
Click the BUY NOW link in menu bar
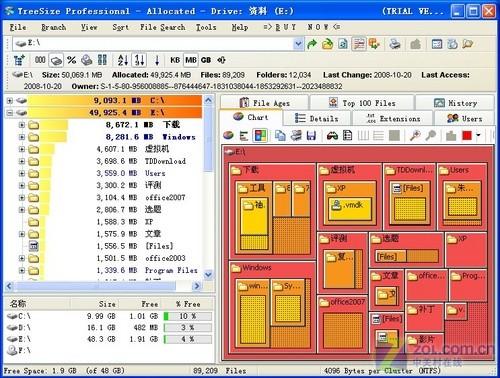(x=302, y=27)
